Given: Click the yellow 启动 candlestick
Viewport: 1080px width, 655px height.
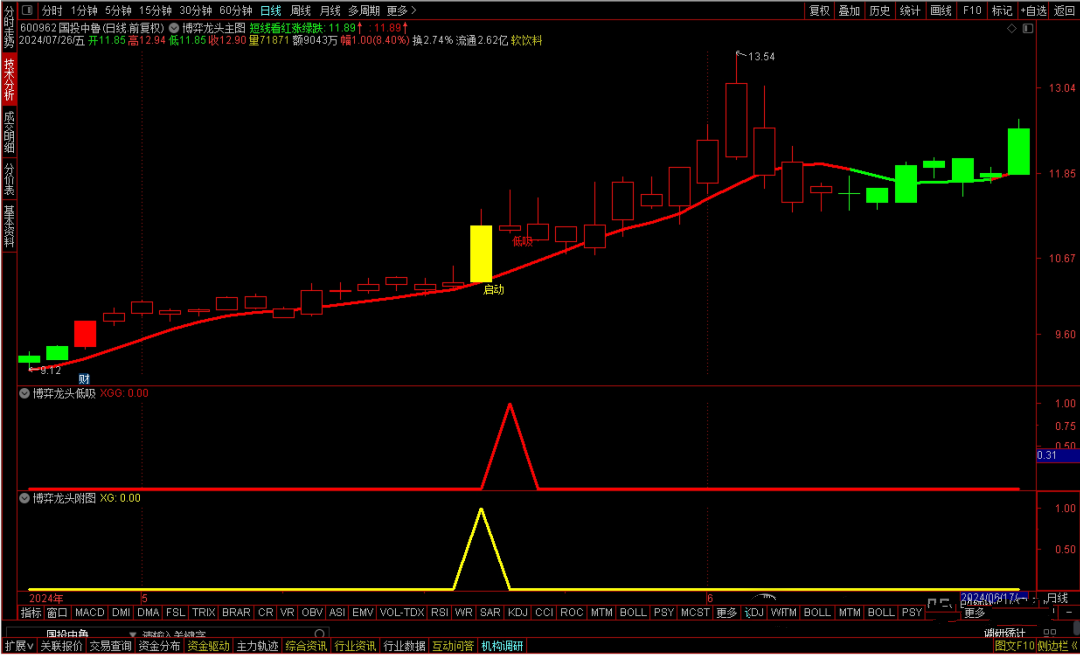Looking at the screenshot, I should pyautogui.click(x=481, y=253).
